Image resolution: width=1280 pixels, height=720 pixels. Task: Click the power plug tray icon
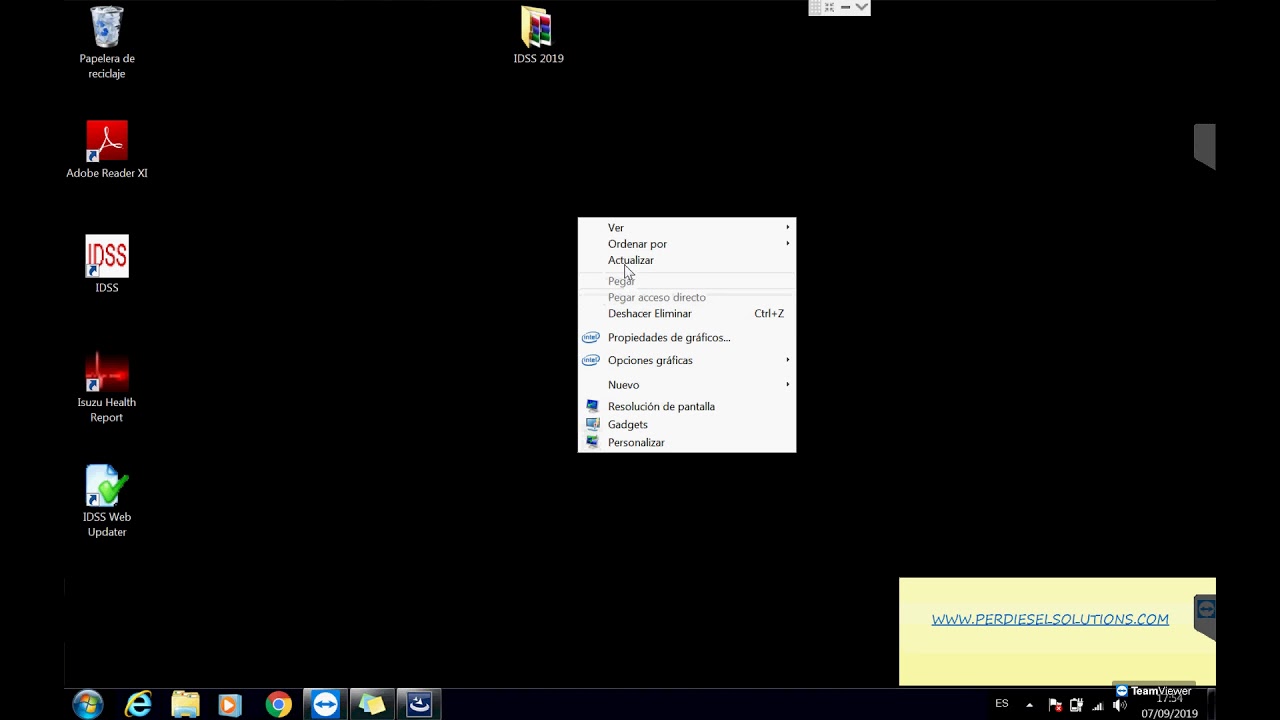pos(1076,705)
